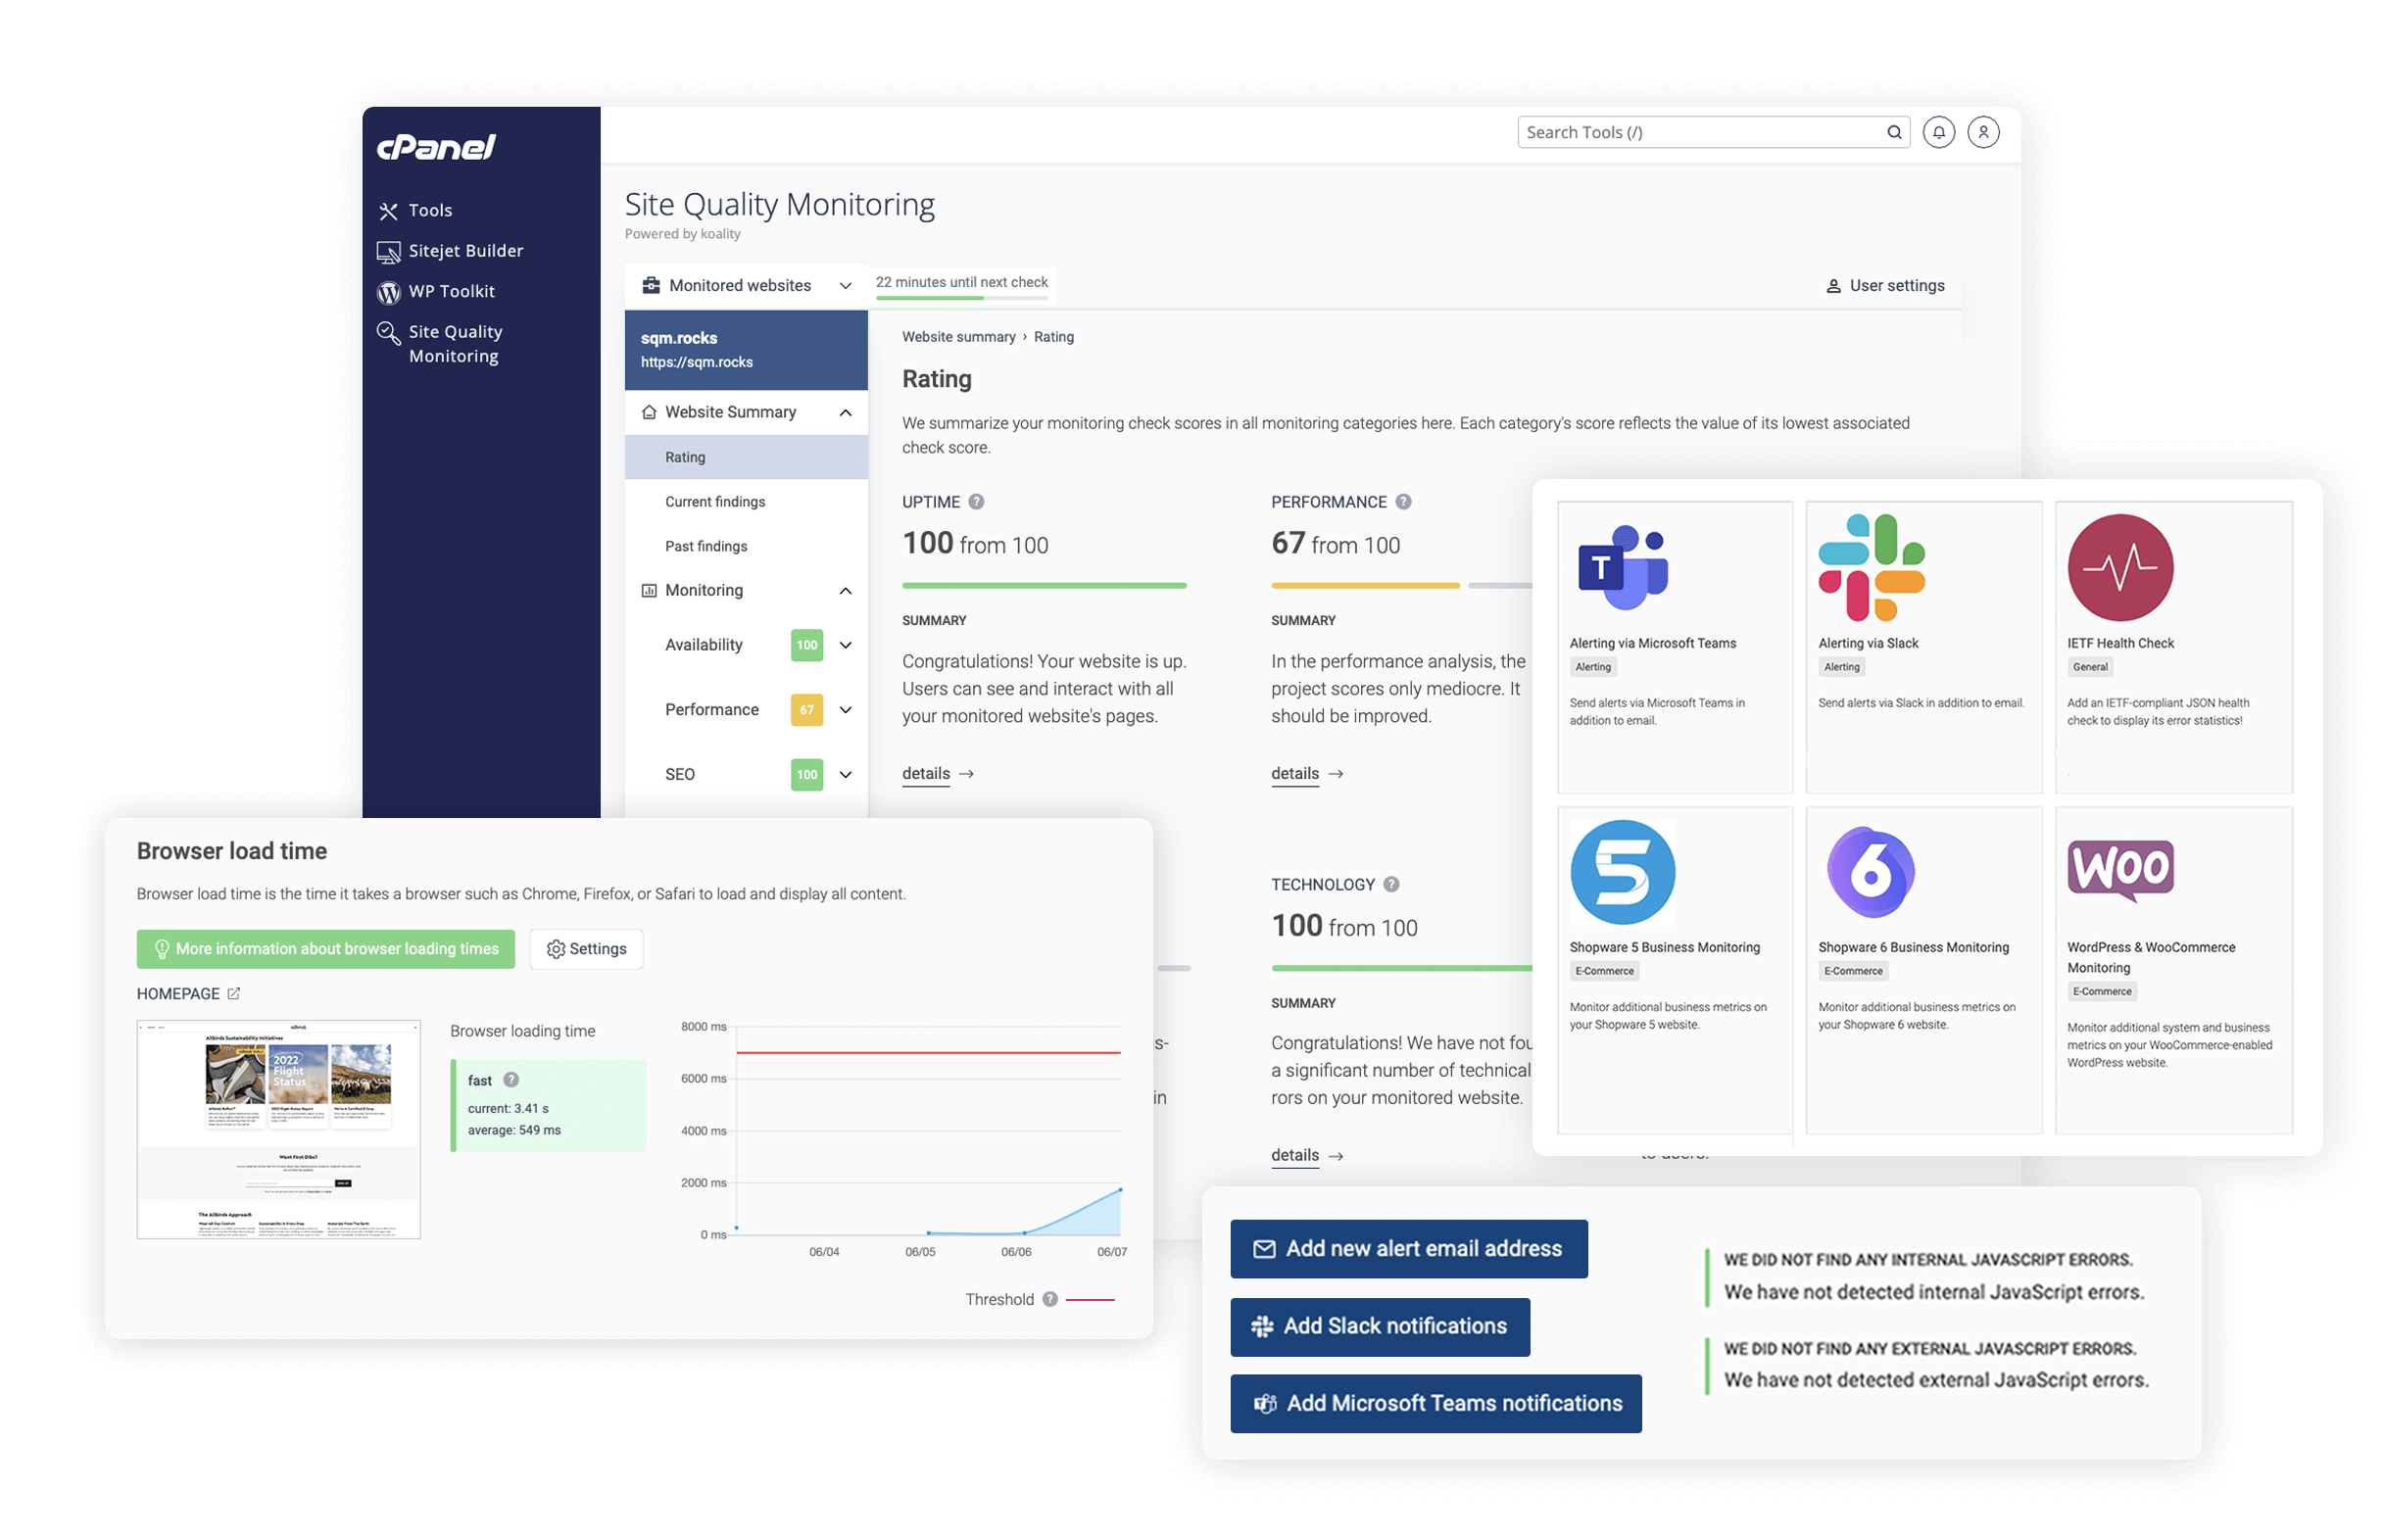2384x1540 pixels.
Task: Click the 06/07 point on load chart
Action: click(x=1120, y=1189)
